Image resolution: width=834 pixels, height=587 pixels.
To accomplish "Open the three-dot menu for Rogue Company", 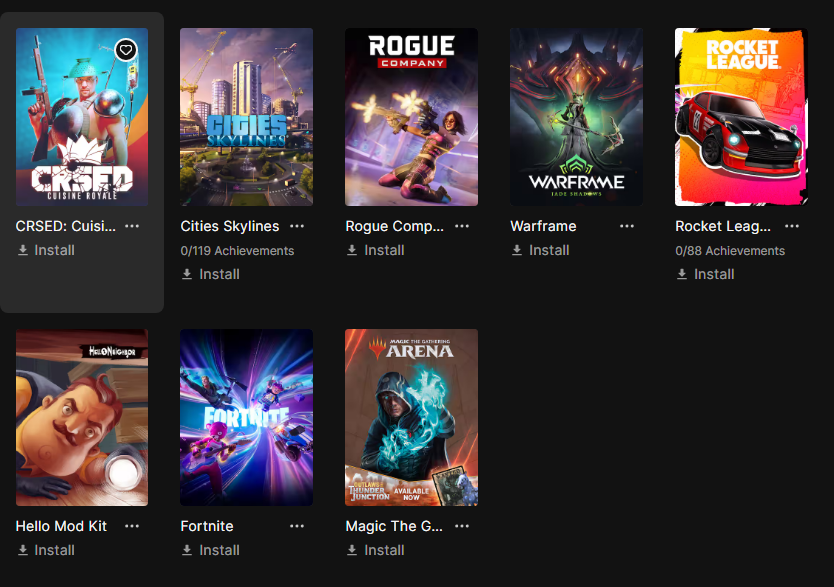I will pos(462,226).
